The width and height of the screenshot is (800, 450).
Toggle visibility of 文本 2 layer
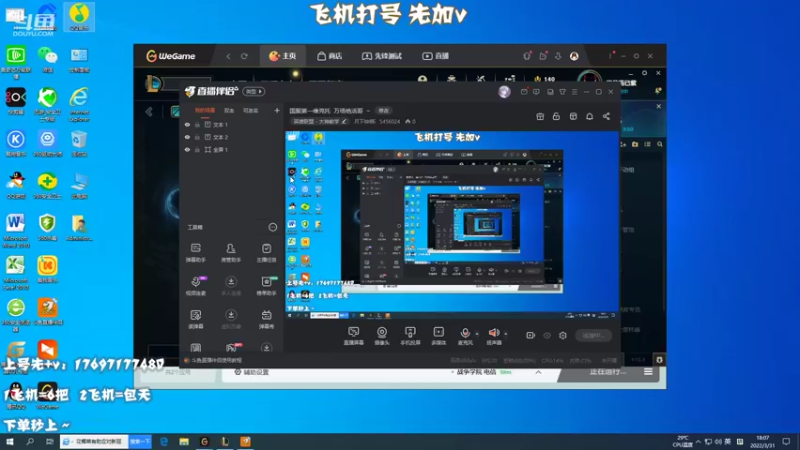tap(187, 137)
